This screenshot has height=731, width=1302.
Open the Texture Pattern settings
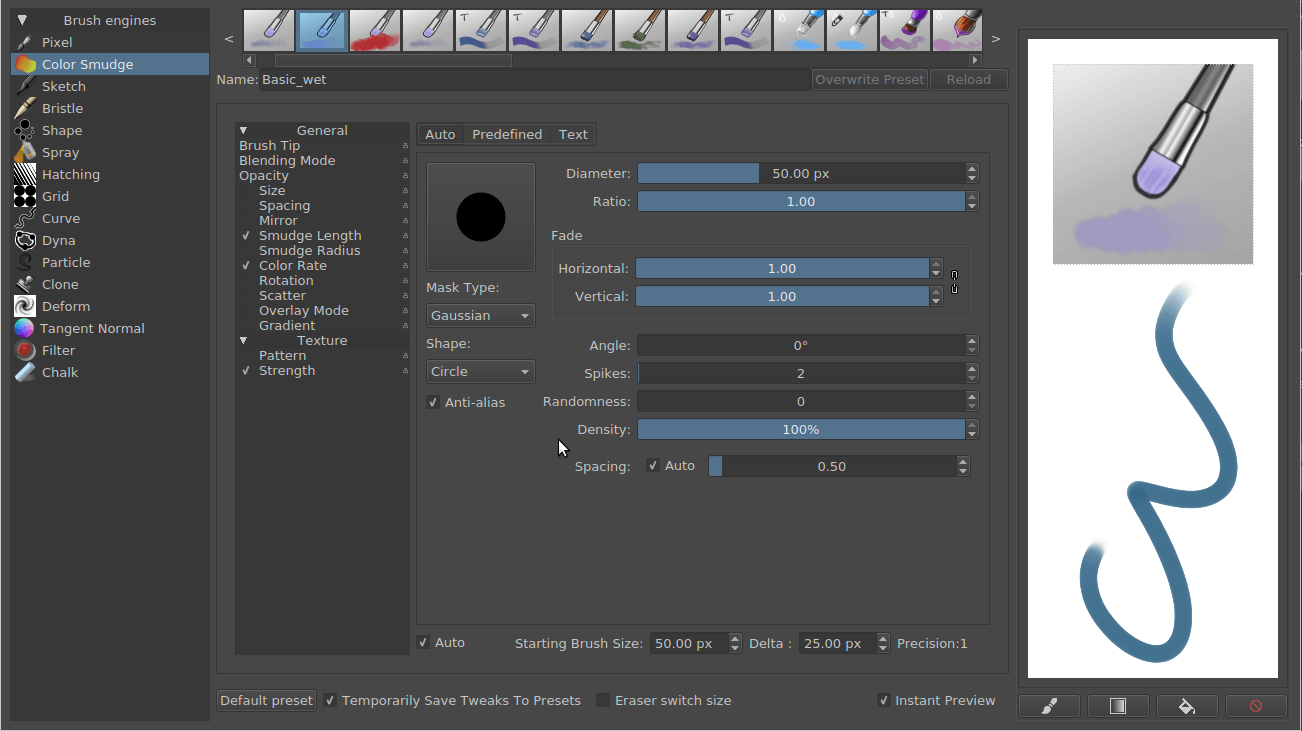282,355
